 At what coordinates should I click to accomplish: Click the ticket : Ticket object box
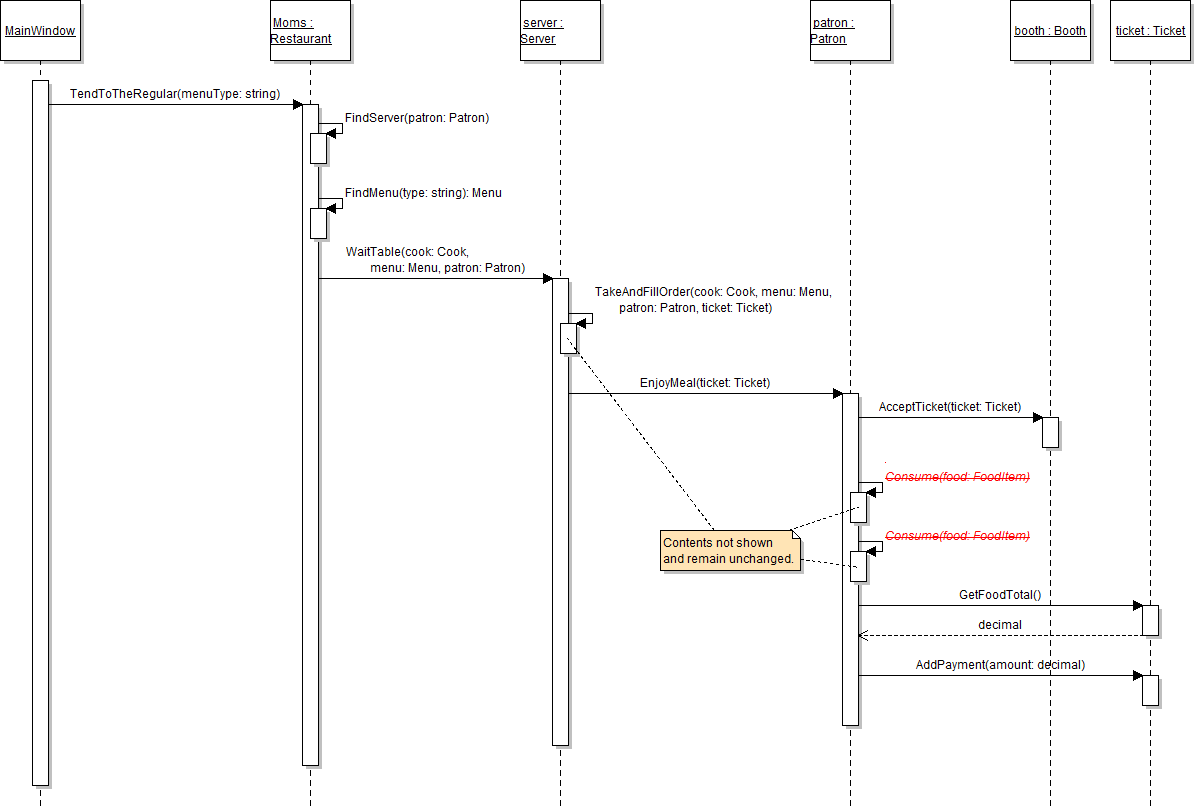1150,31
